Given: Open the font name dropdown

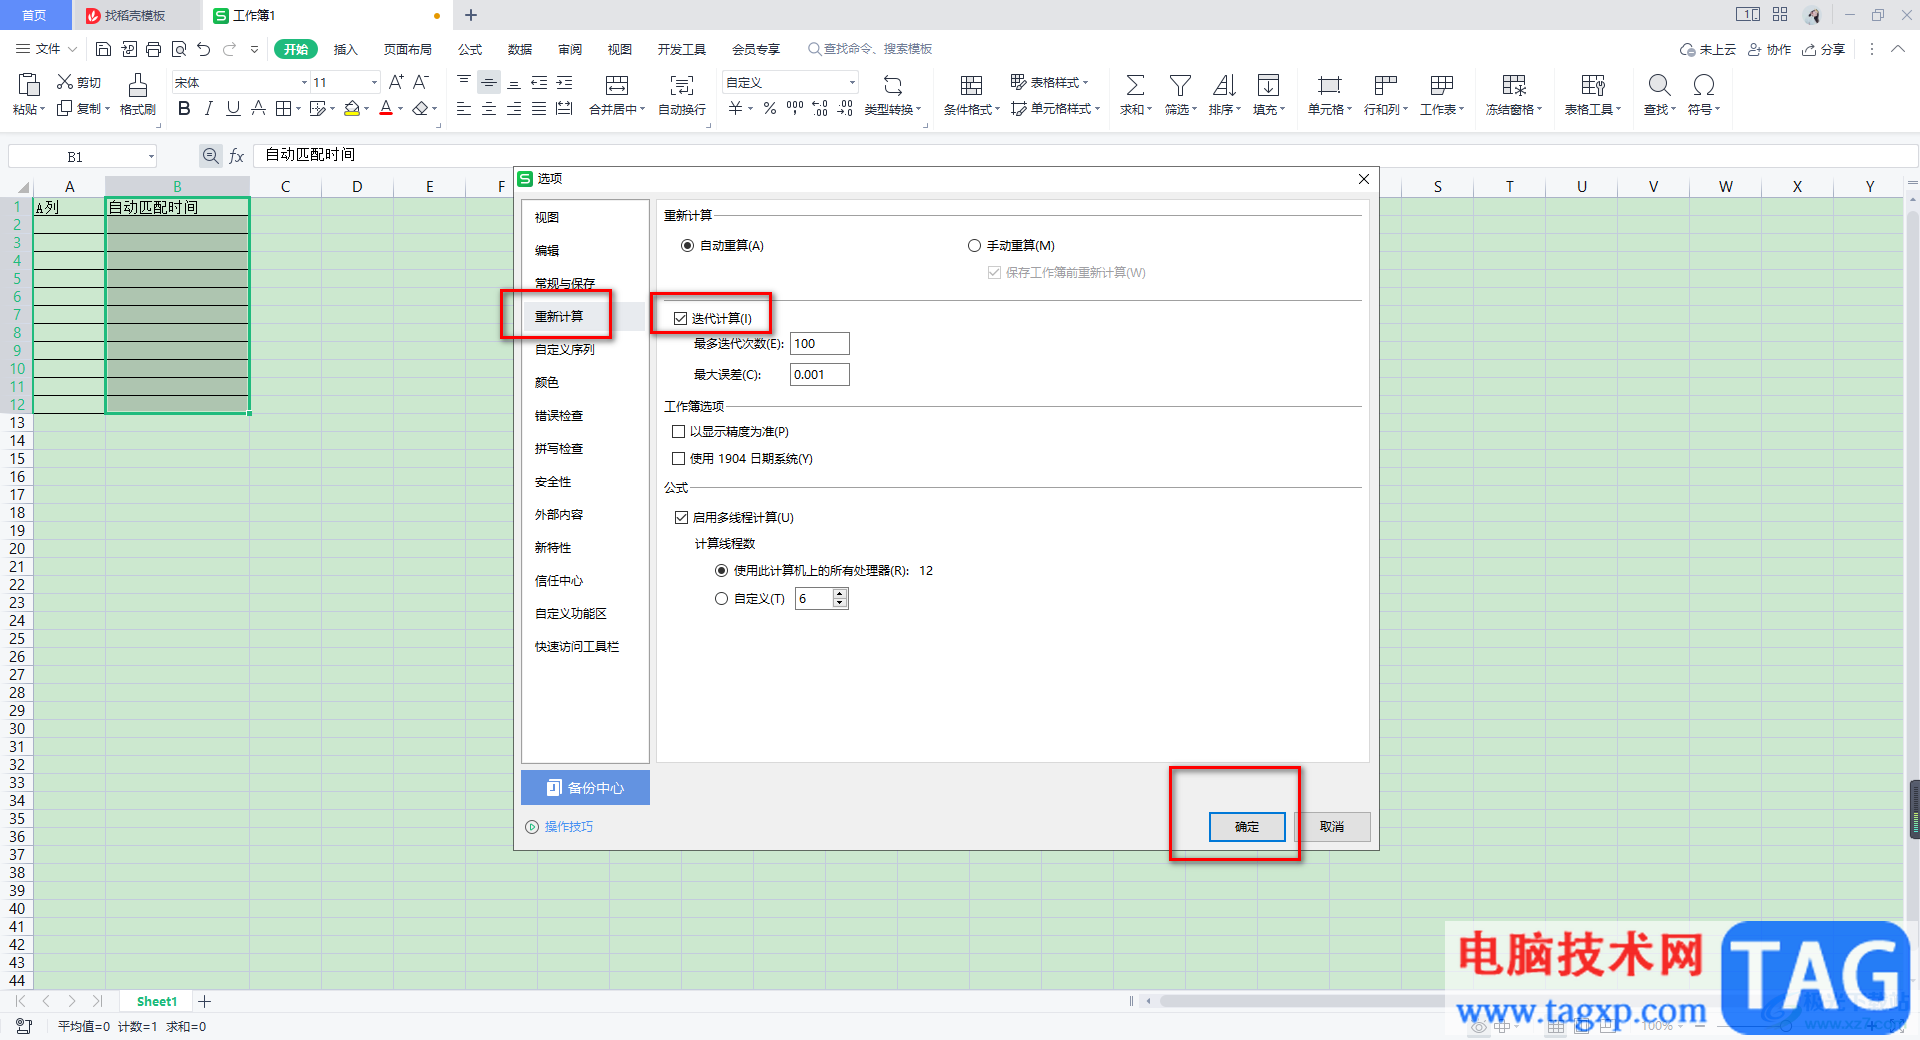Looking at the screenshot, I should point(304,83).
